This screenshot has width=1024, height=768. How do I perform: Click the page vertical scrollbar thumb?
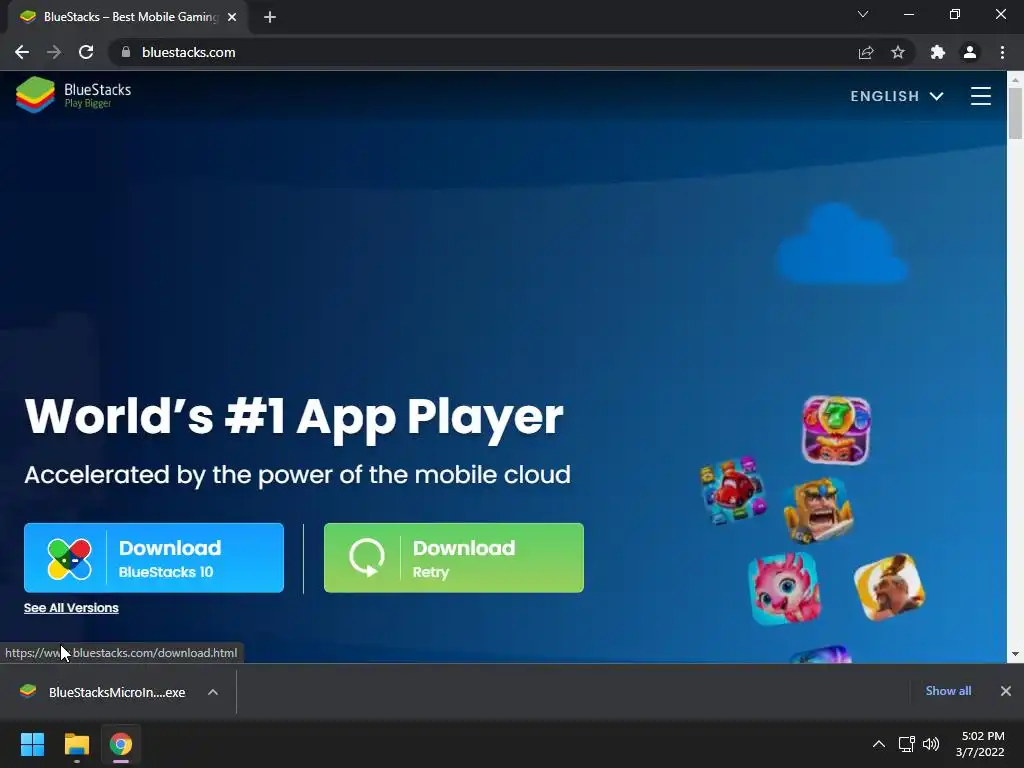(1015, 113)
